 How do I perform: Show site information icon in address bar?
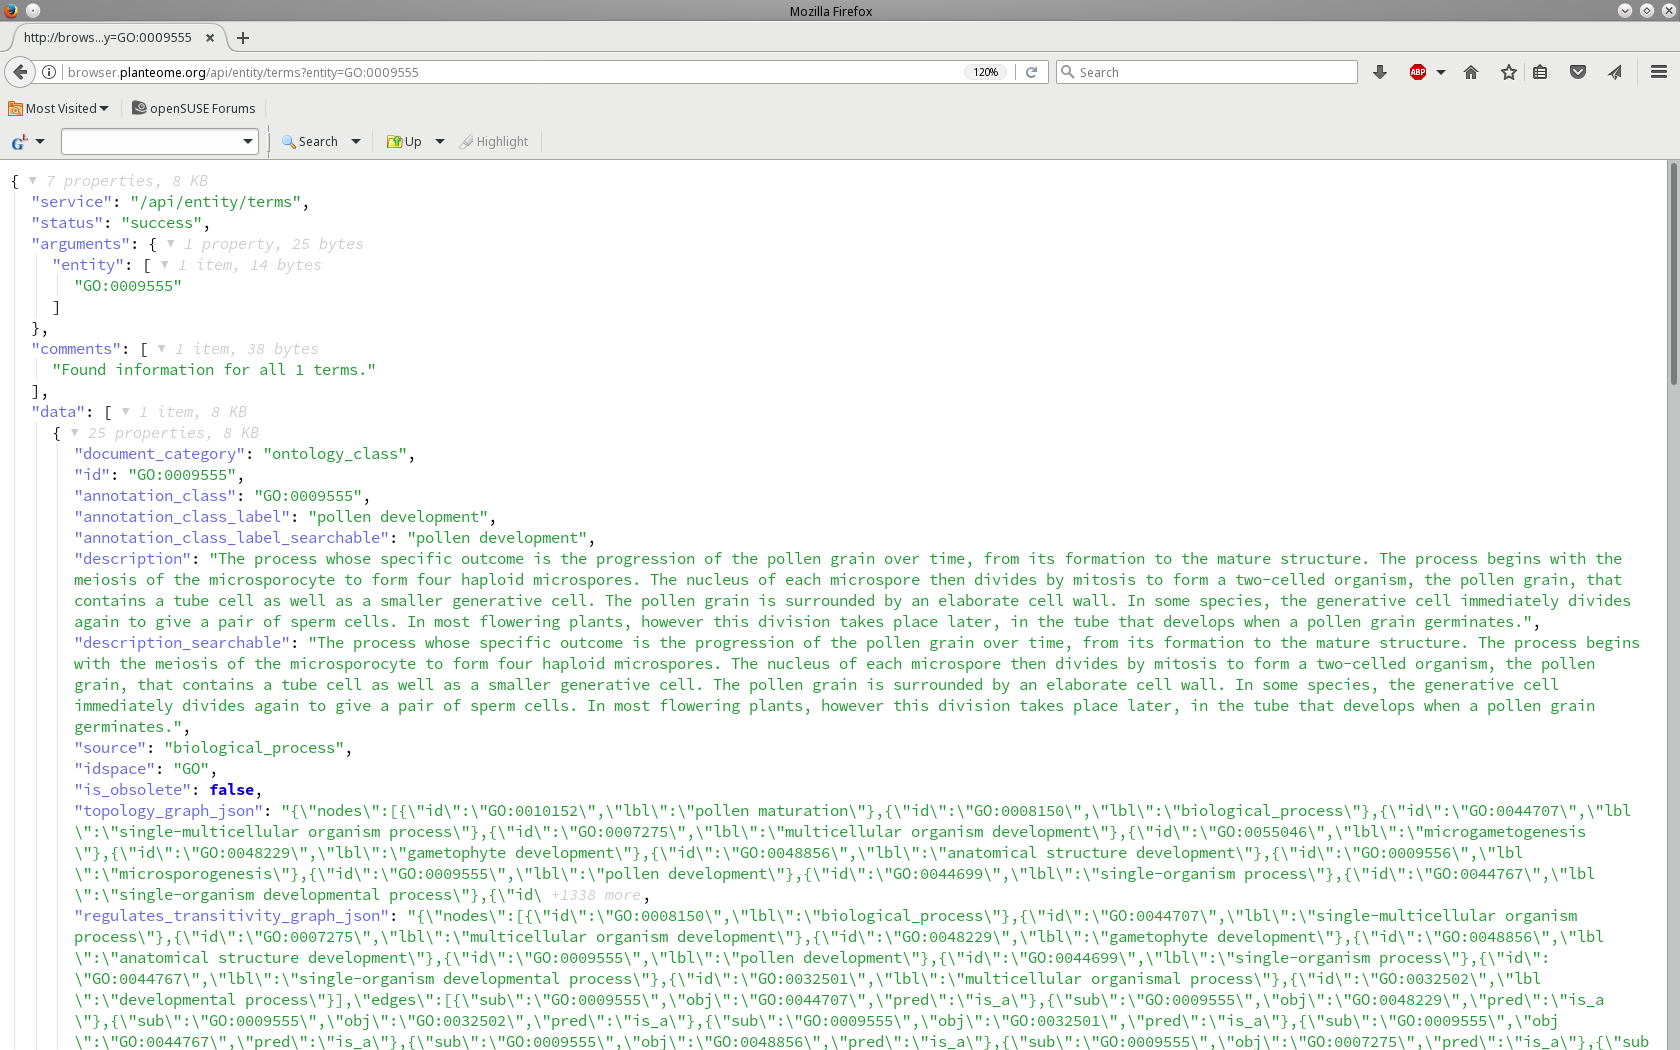(49, 72)
